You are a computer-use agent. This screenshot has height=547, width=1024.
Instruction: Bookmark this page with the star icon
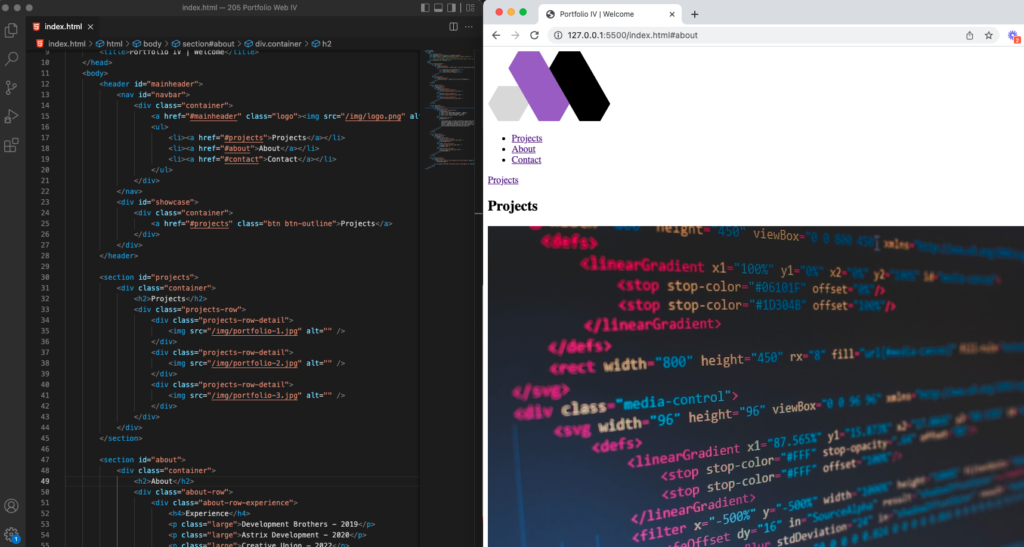(x=989, y=35)
